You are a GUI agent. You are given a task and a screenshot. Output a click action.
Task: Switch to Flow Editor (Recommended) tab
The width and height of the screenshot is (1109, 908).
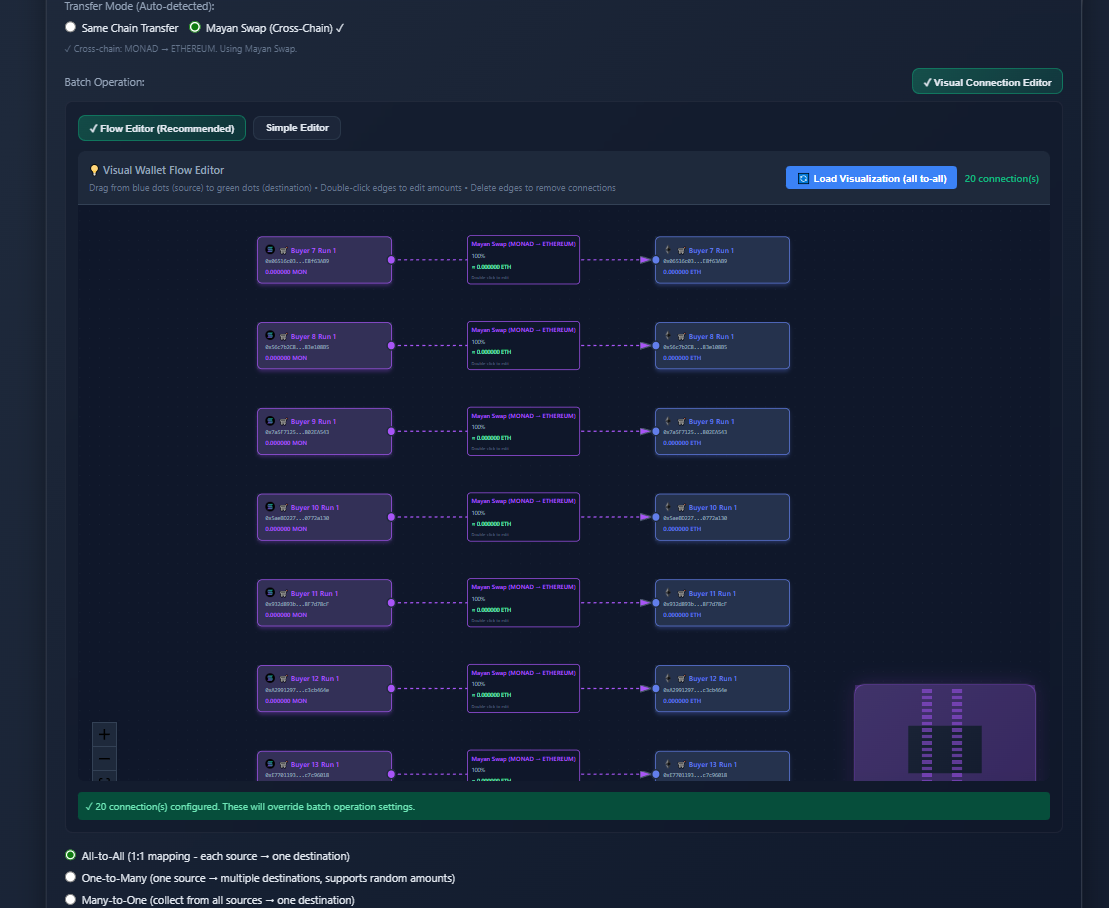pos(161,128)
